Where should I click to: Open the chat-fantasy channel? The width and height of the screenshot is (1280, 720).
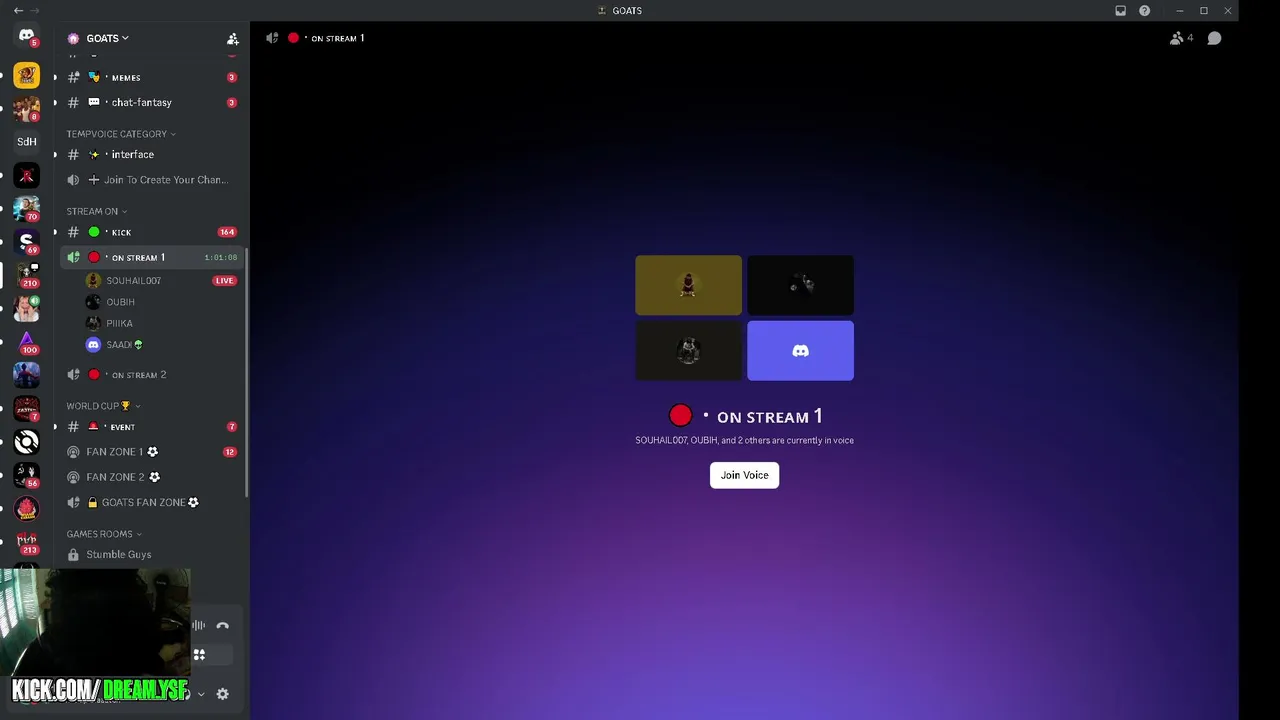click(150, 102)
